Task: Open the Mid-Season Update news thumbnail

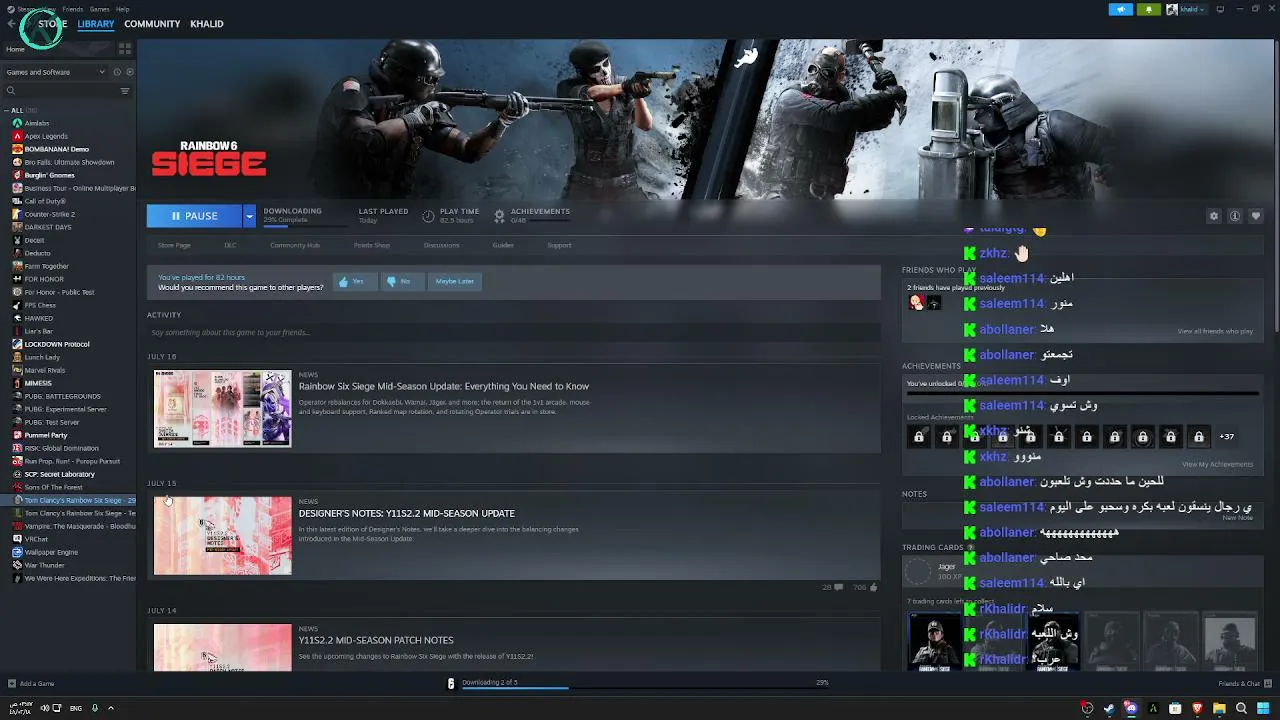Action: (x=222, y=408)
